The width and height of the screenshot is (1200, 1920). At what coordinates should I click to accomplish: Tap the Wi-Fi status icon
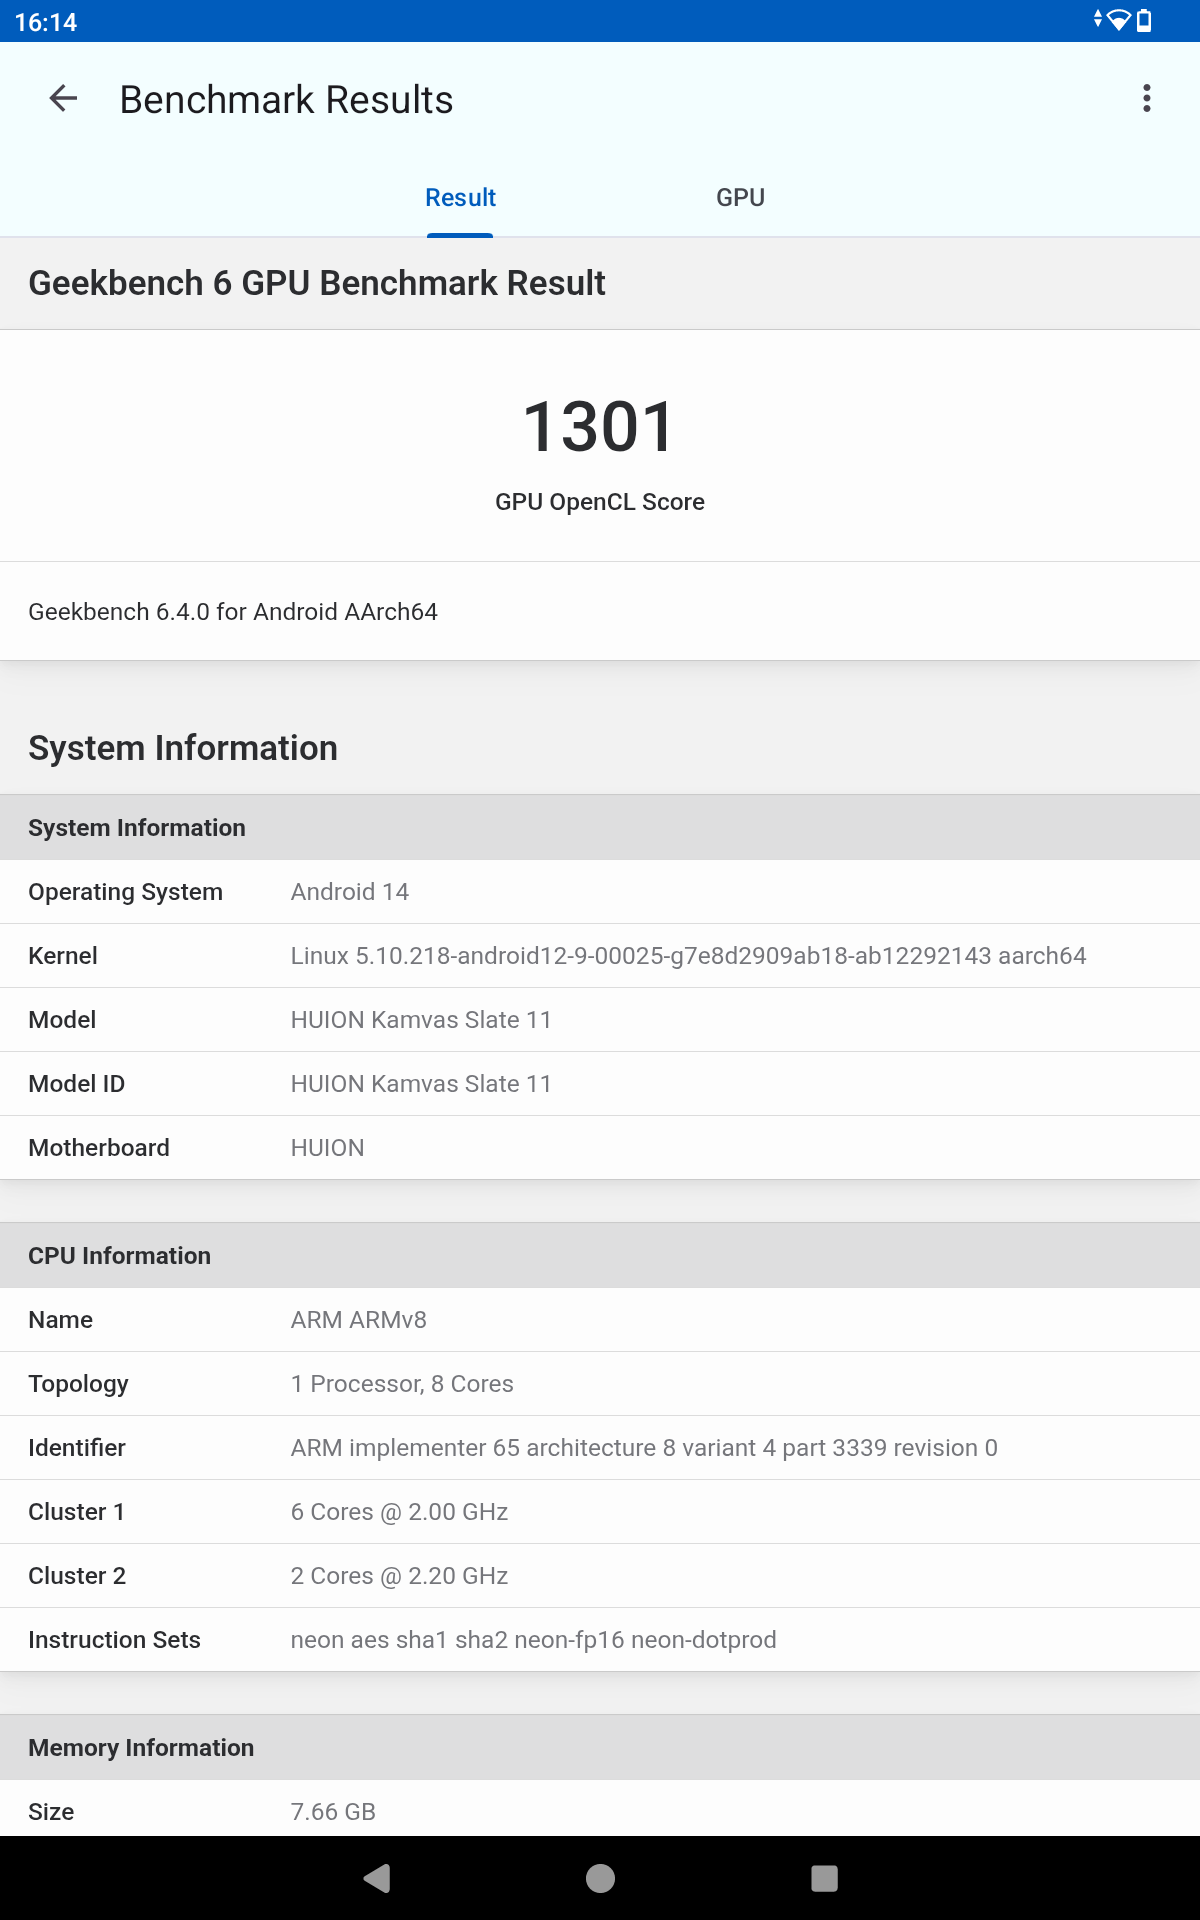(1118, 21)
